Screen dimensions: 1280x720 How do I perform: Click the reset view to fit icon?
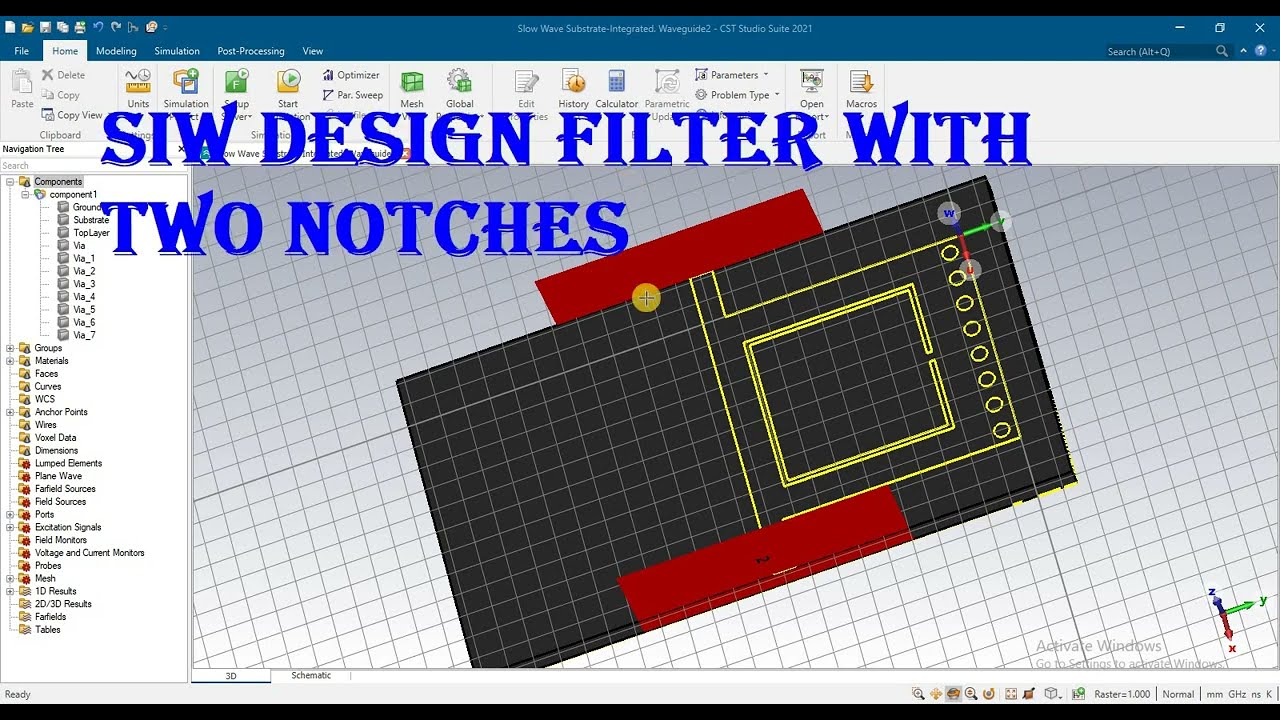1011,694
